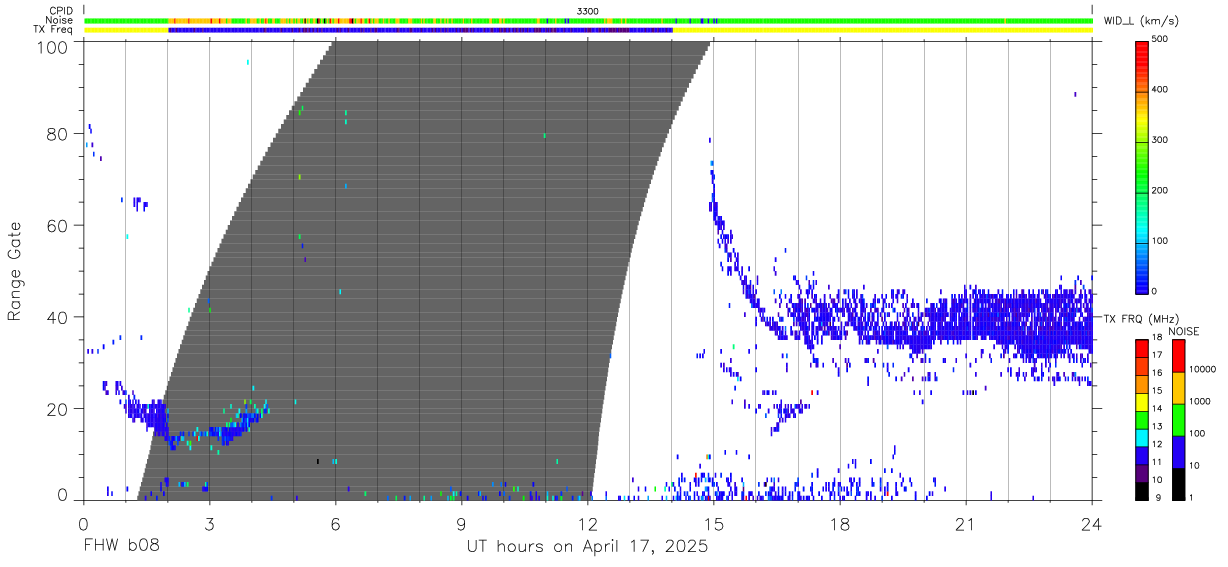
Task: Click the x-axis tick label 12
Action: click(x=587, y=523)
